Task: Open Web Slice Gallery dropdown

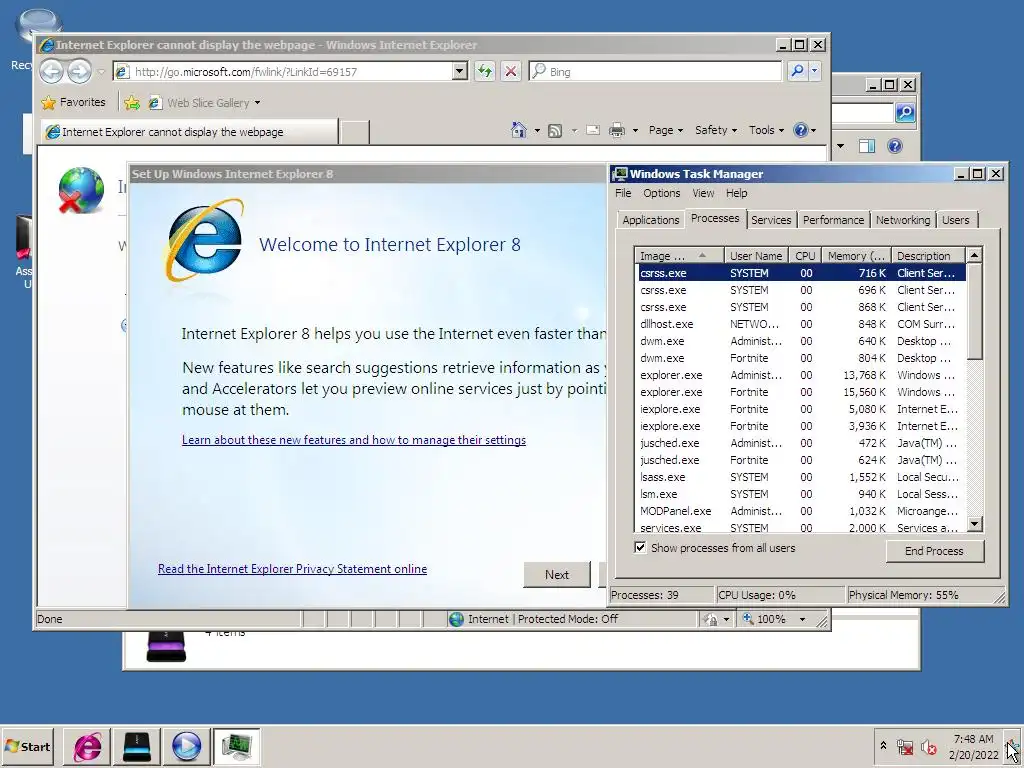Action: 257,103
